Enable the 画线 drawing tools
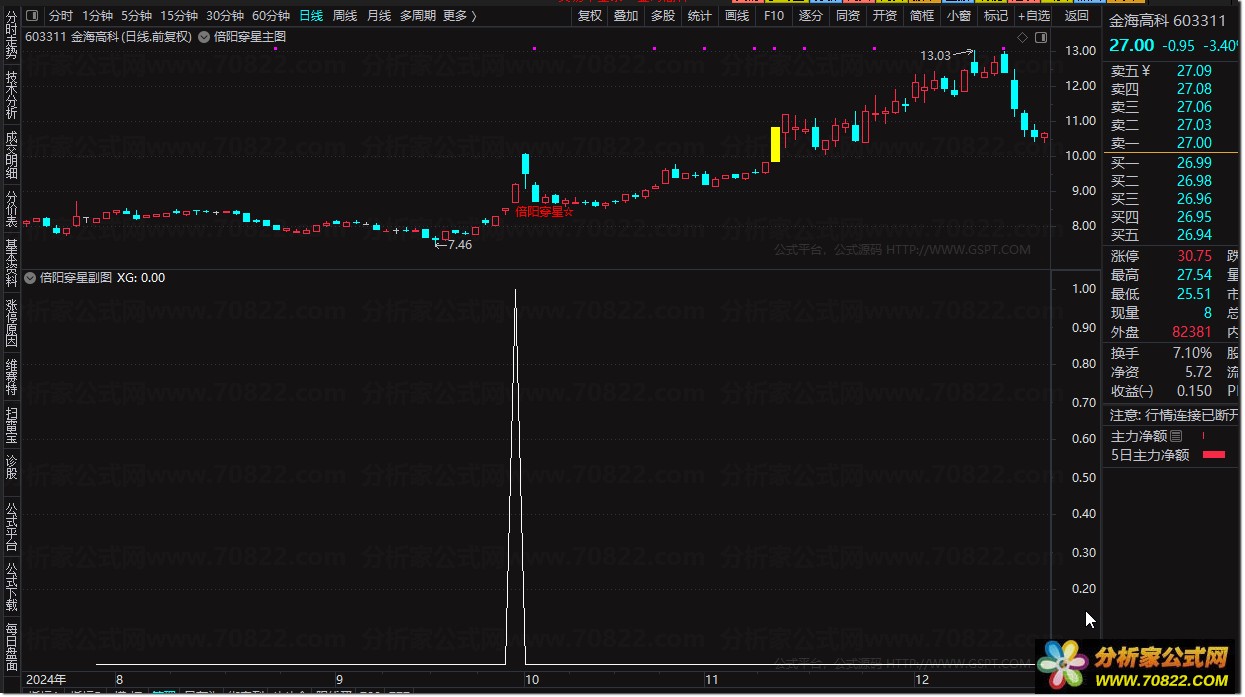This screenshot has width=1245, height=697. [x=737, y=16]
